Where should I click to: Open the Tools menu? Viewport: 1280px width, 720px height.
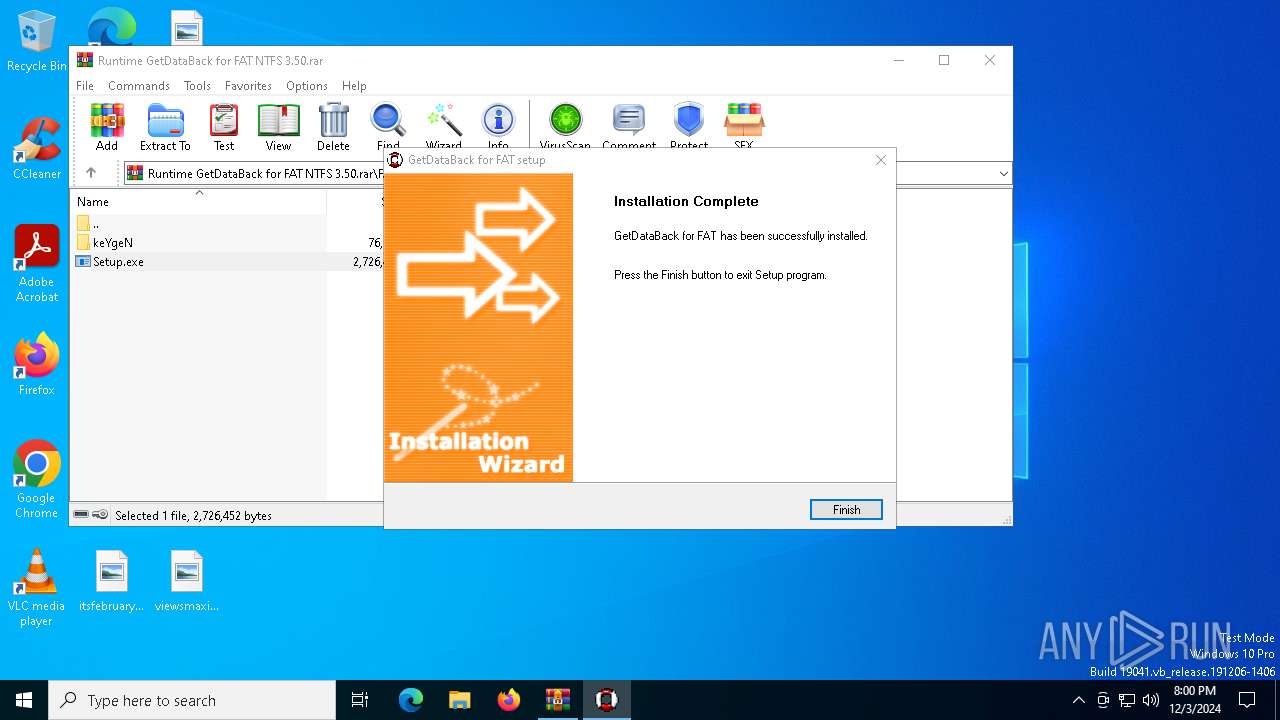(x=197, y=86)
